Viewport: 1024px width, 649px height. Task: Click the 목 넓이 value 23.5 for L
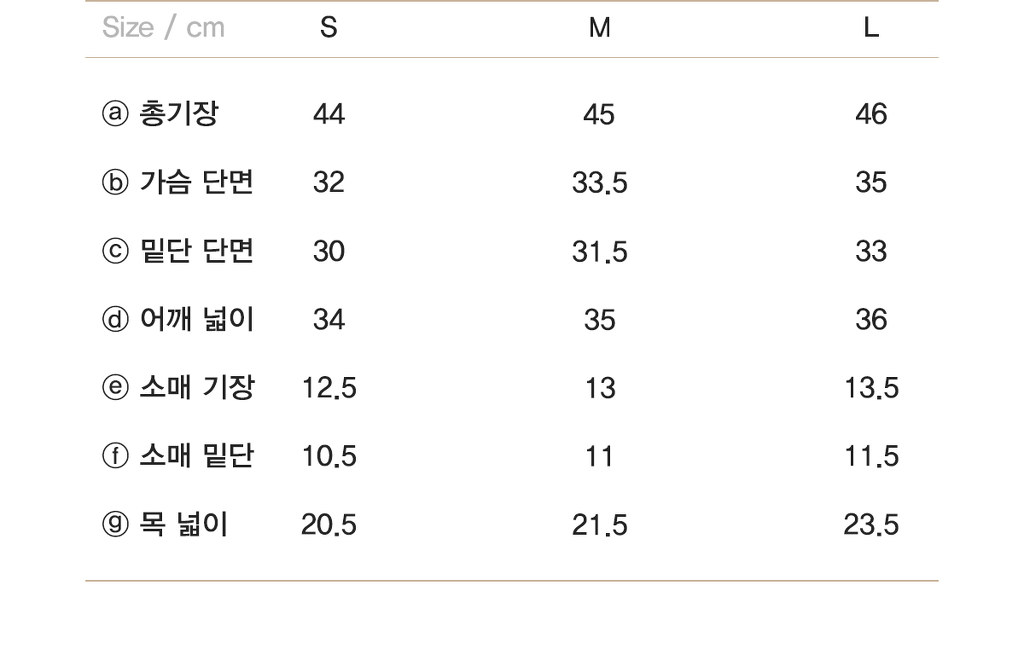(x=871, y=525)
